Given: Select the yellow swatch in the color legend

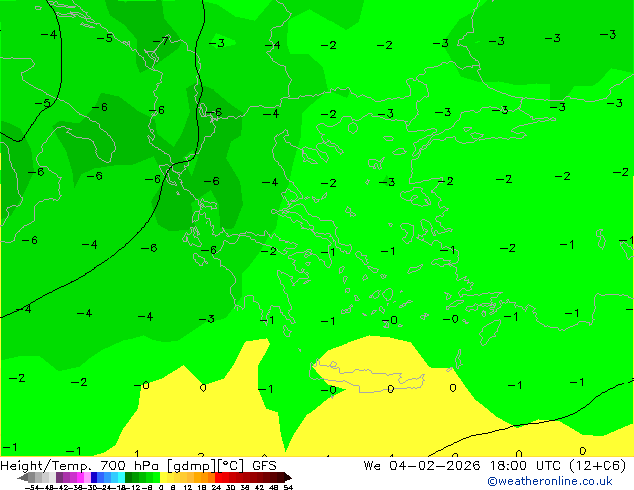Looking at the screenshot, I should (x=163, y=477).
